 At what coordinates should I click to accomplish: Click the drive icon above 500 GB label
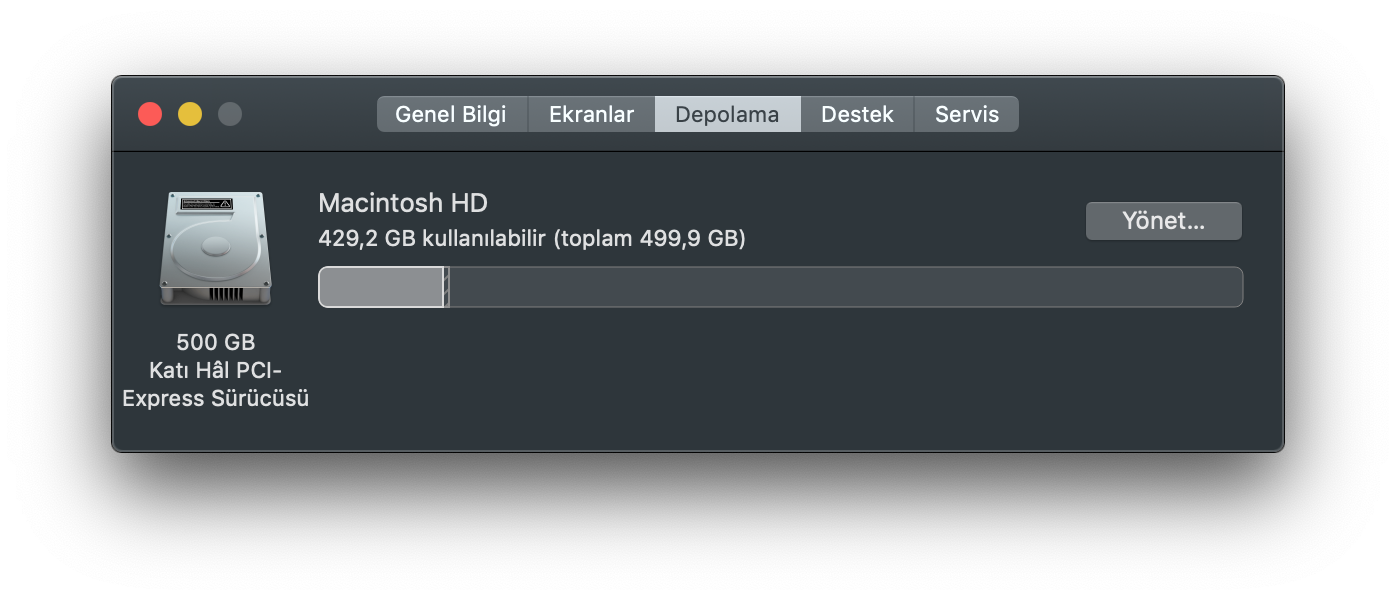coord(215,248)
